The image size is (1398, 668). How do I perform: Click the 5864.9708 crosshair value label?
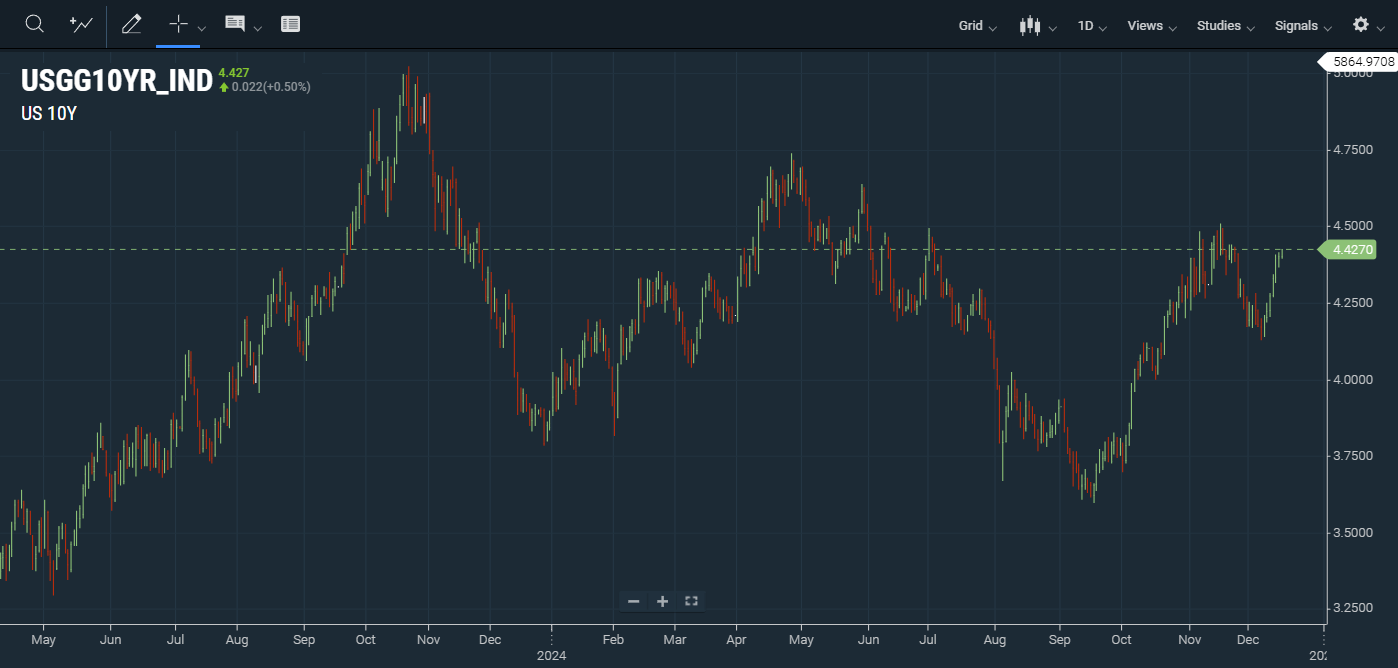(1359, 62)
